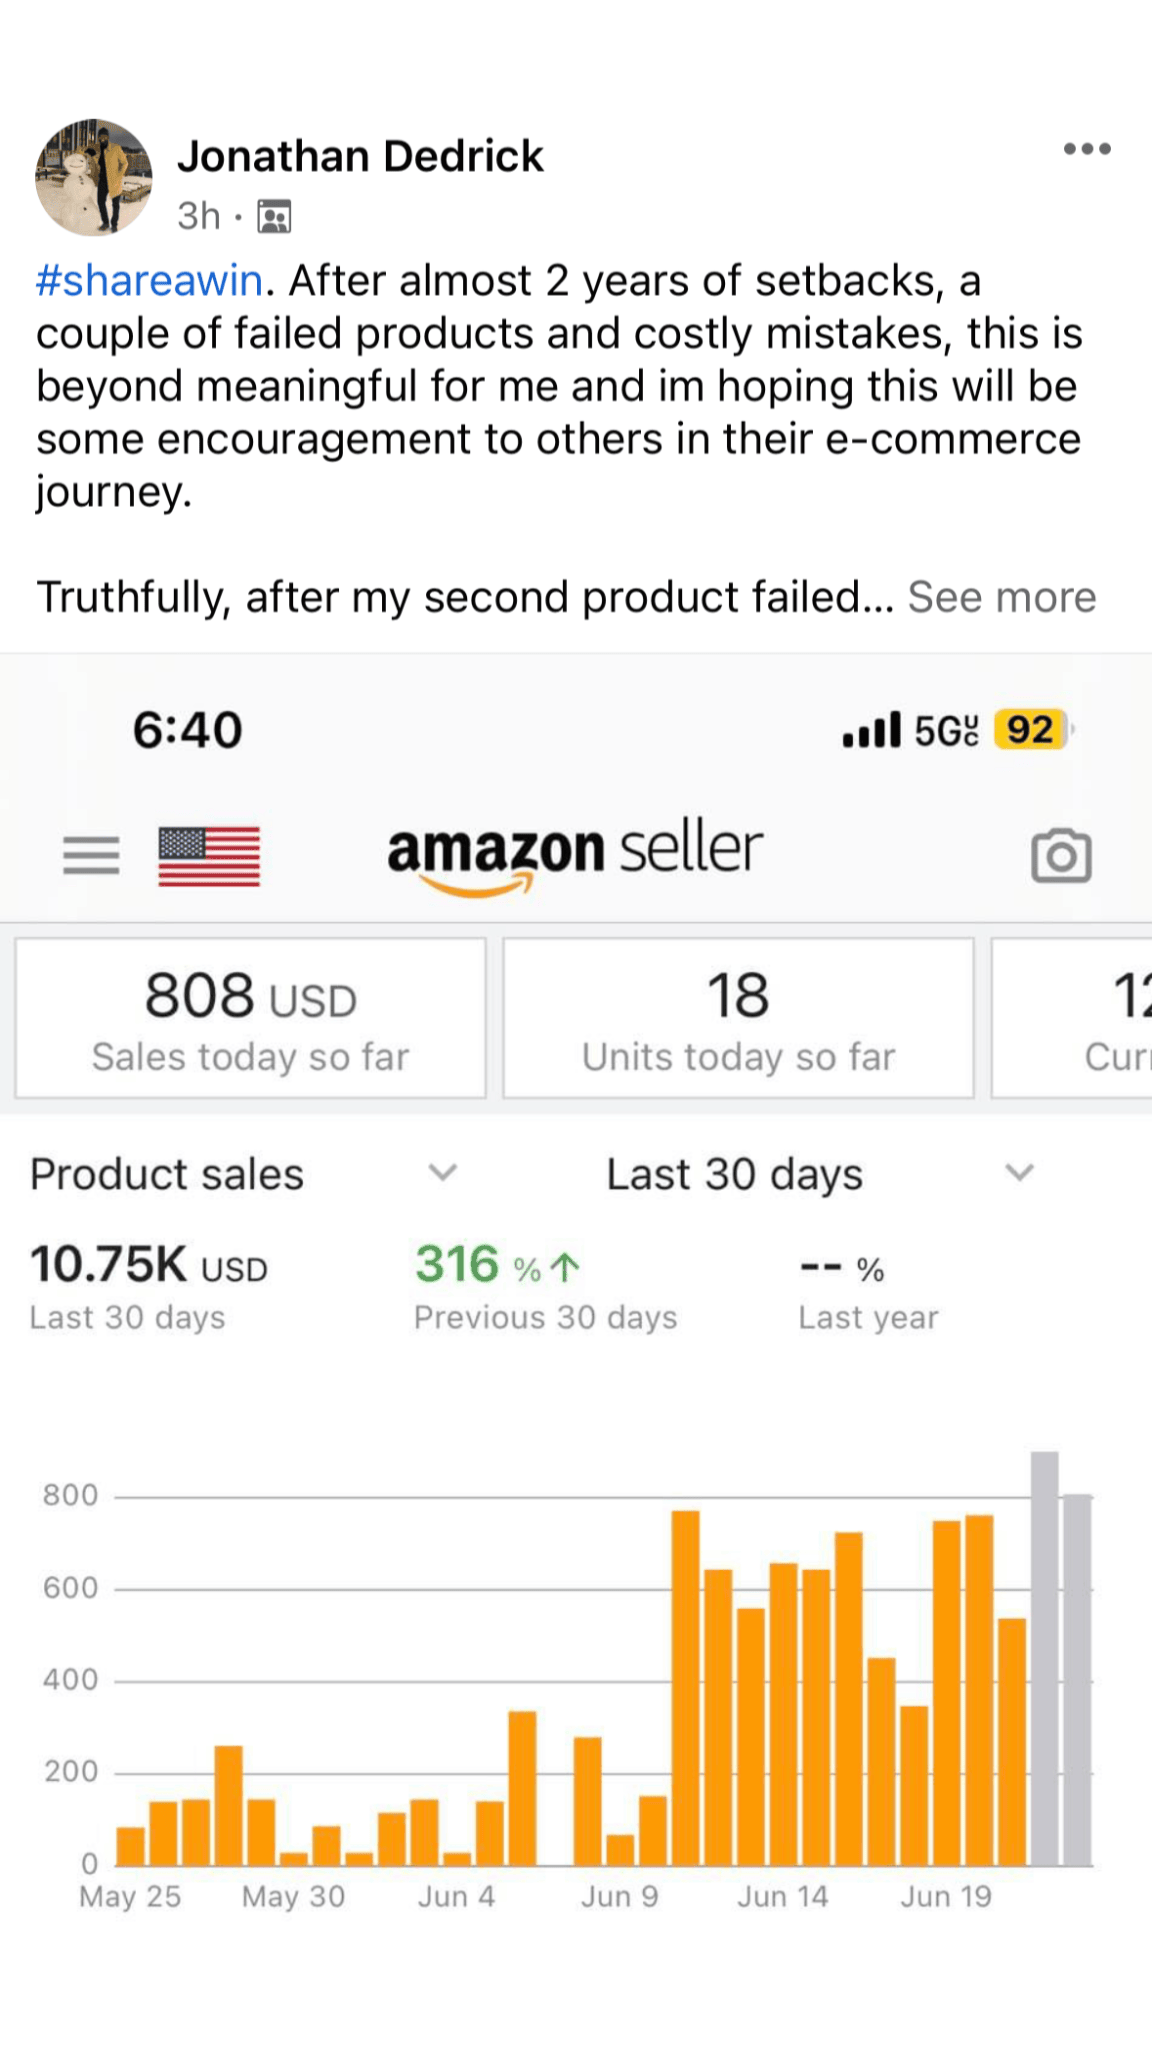Select the Sales today so far card
This screenshot has width=1152, height=2048.
pyautogui.click(x=250, y=1018)
